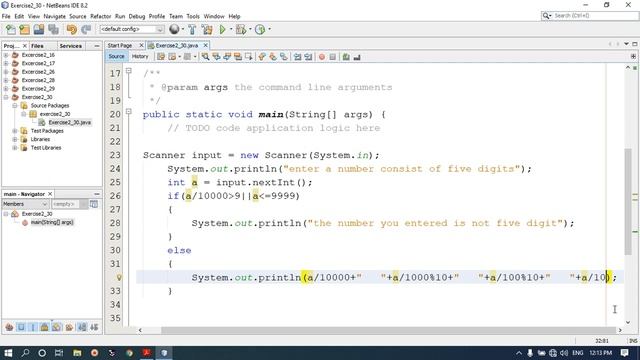Open the Navigate menu
Image resolution: width=640 pixels, height=360 pixels.
tap(54, 16)
